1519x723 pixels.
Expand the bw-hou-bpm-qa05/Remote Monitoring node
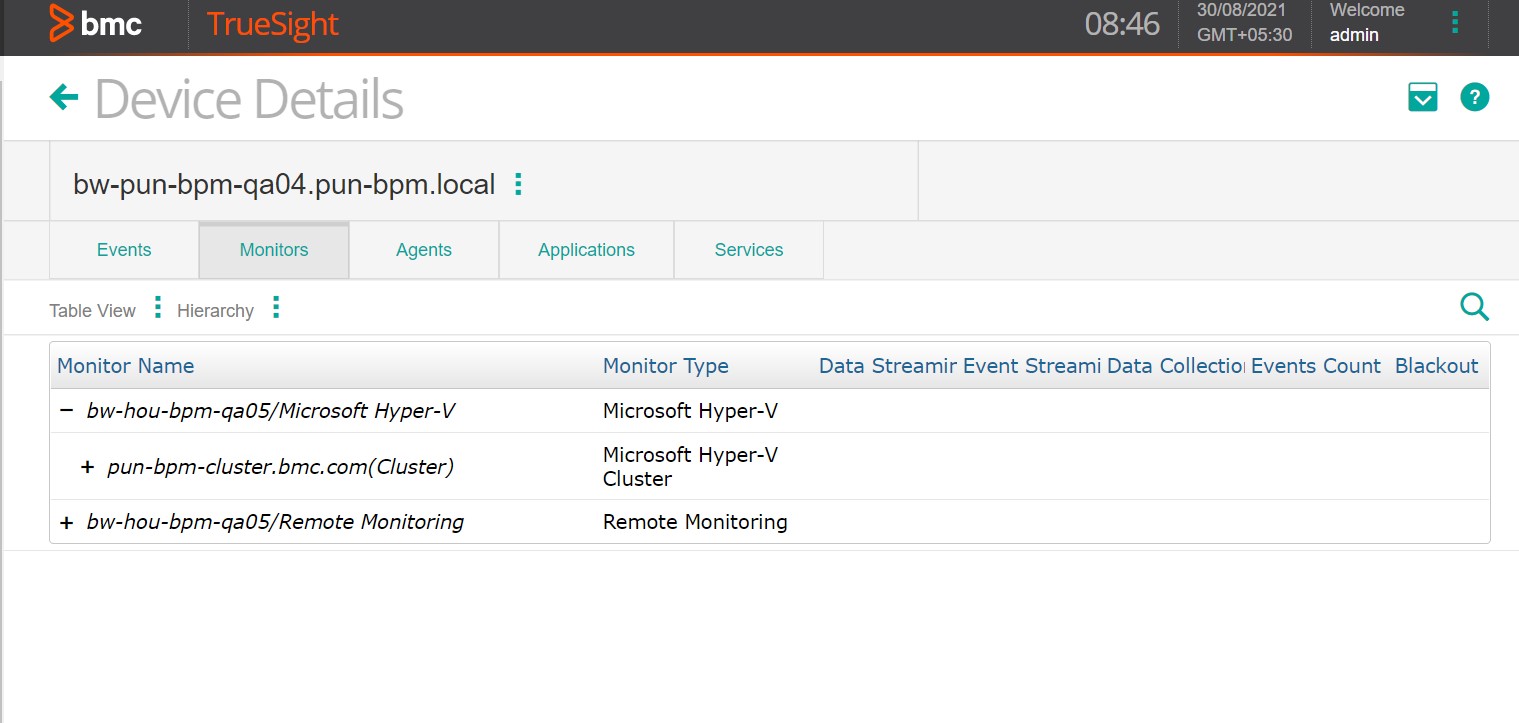[x=67, y=522]
